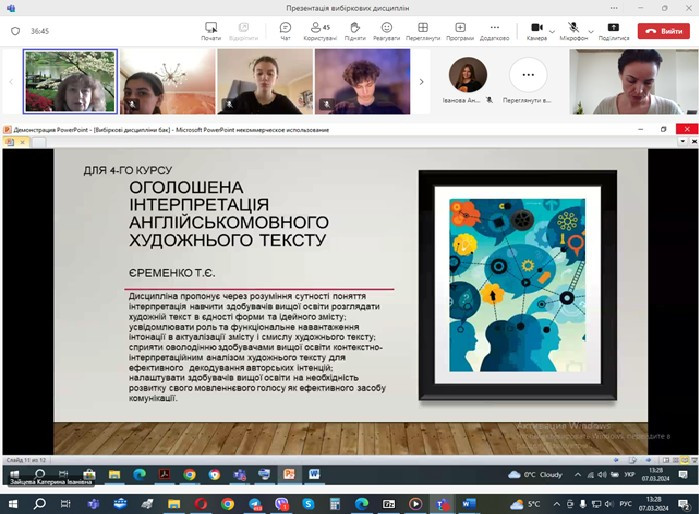Open the More actions ellipsis menu
The height and width of the screenshot is (514, 699).
pyautogui.click(x=494, y=30)
